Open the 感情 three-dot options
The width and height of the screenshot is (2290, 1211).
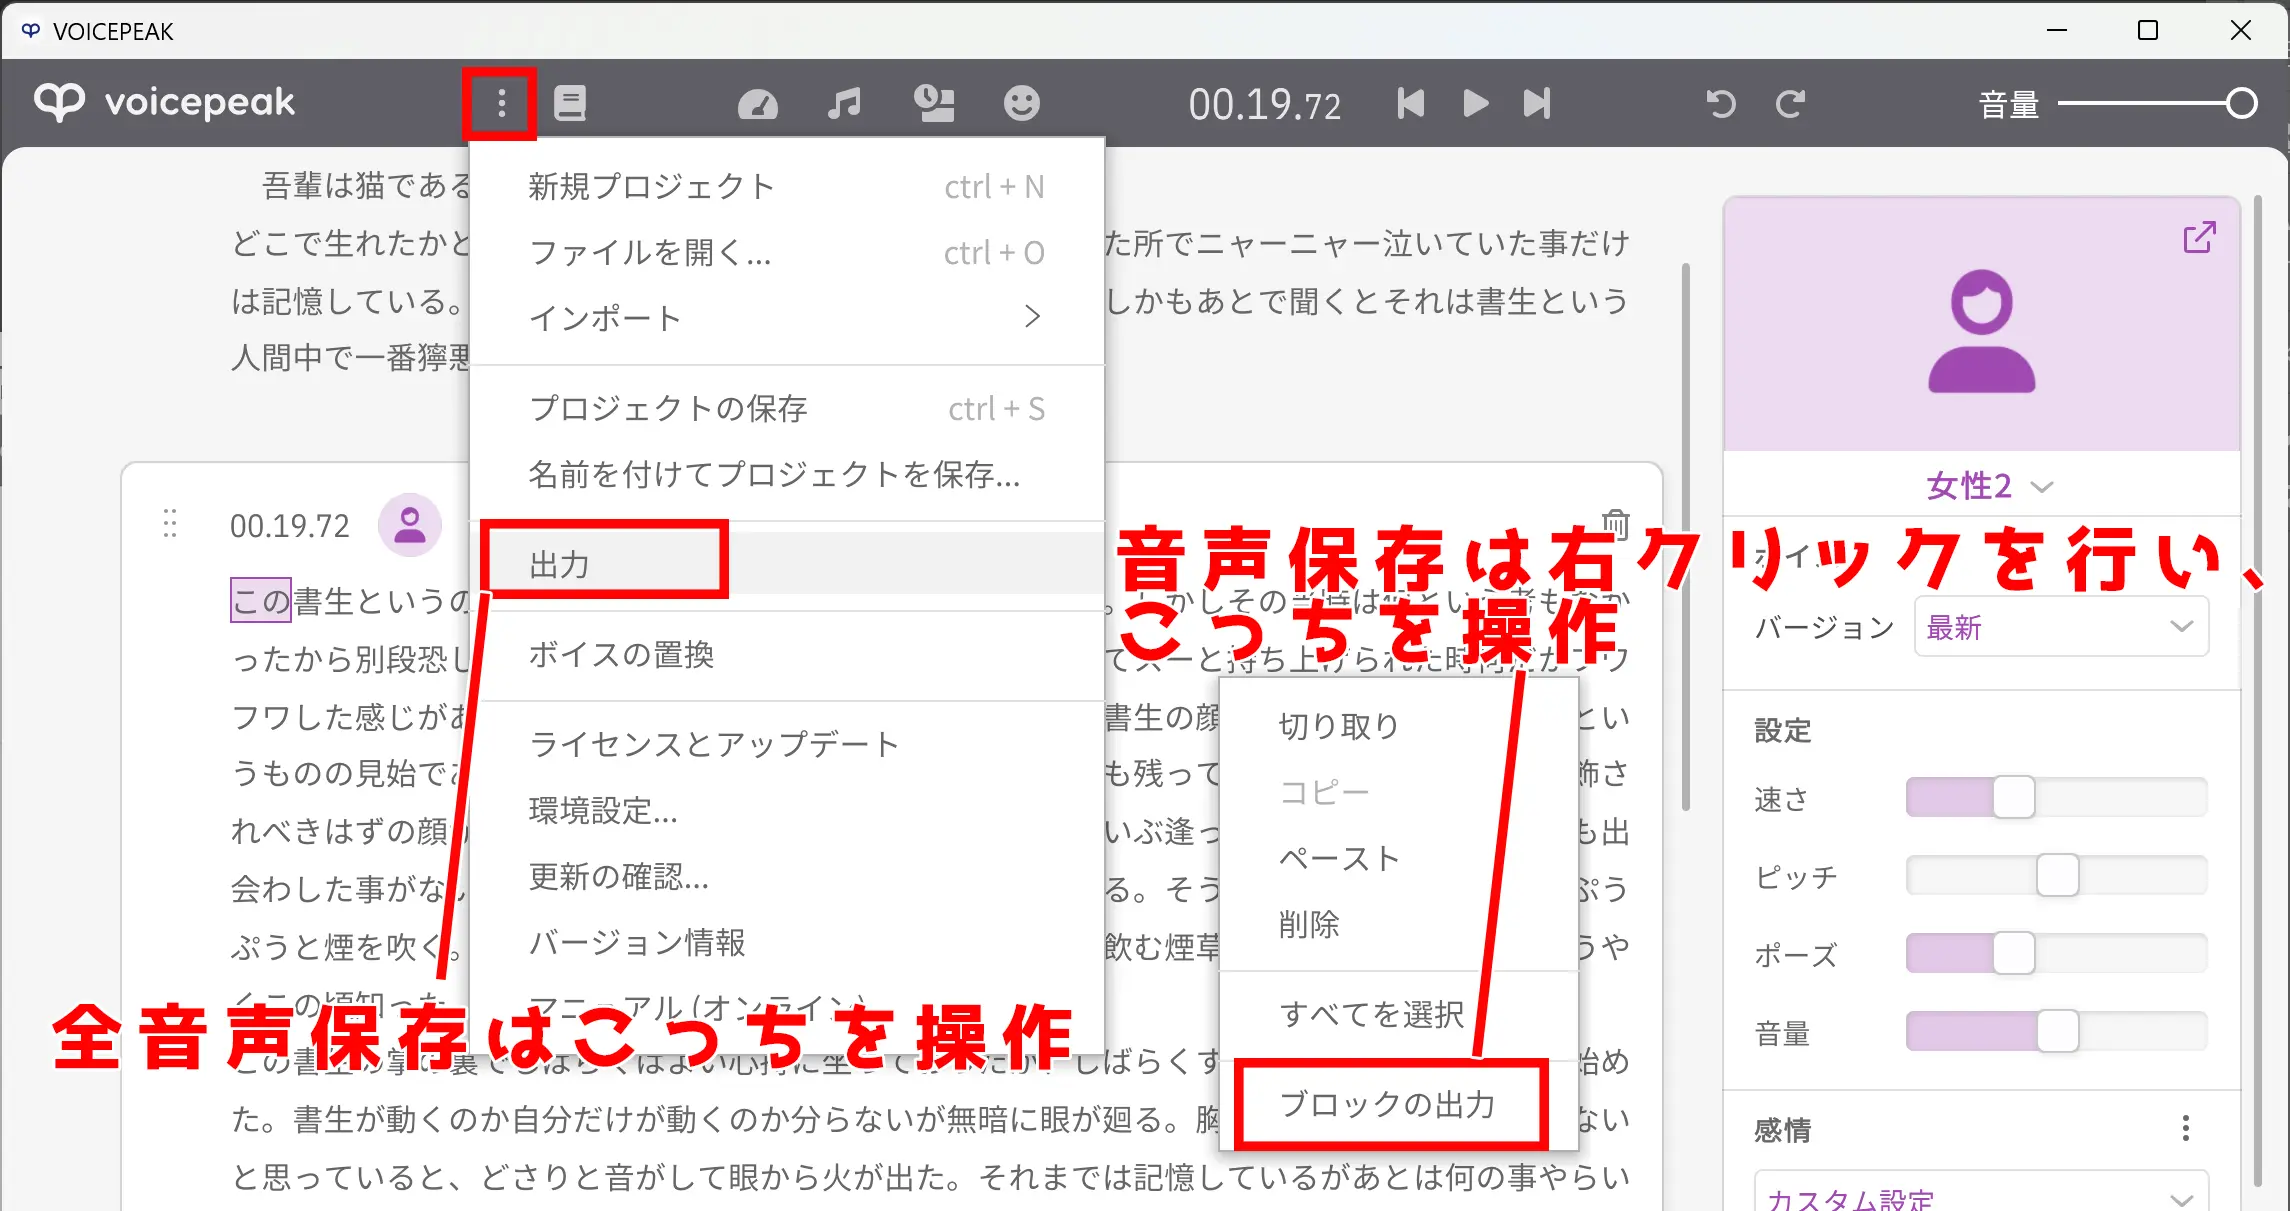(2186, 1128)
